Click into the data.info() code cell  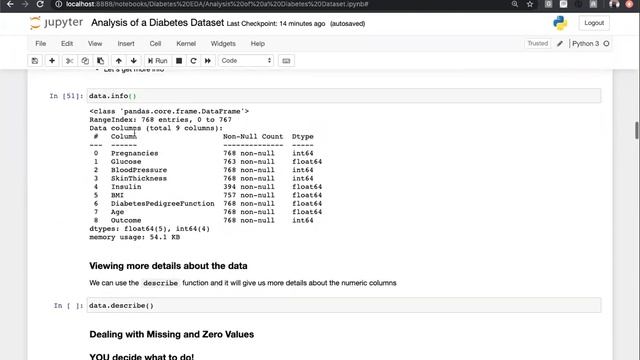344,96
